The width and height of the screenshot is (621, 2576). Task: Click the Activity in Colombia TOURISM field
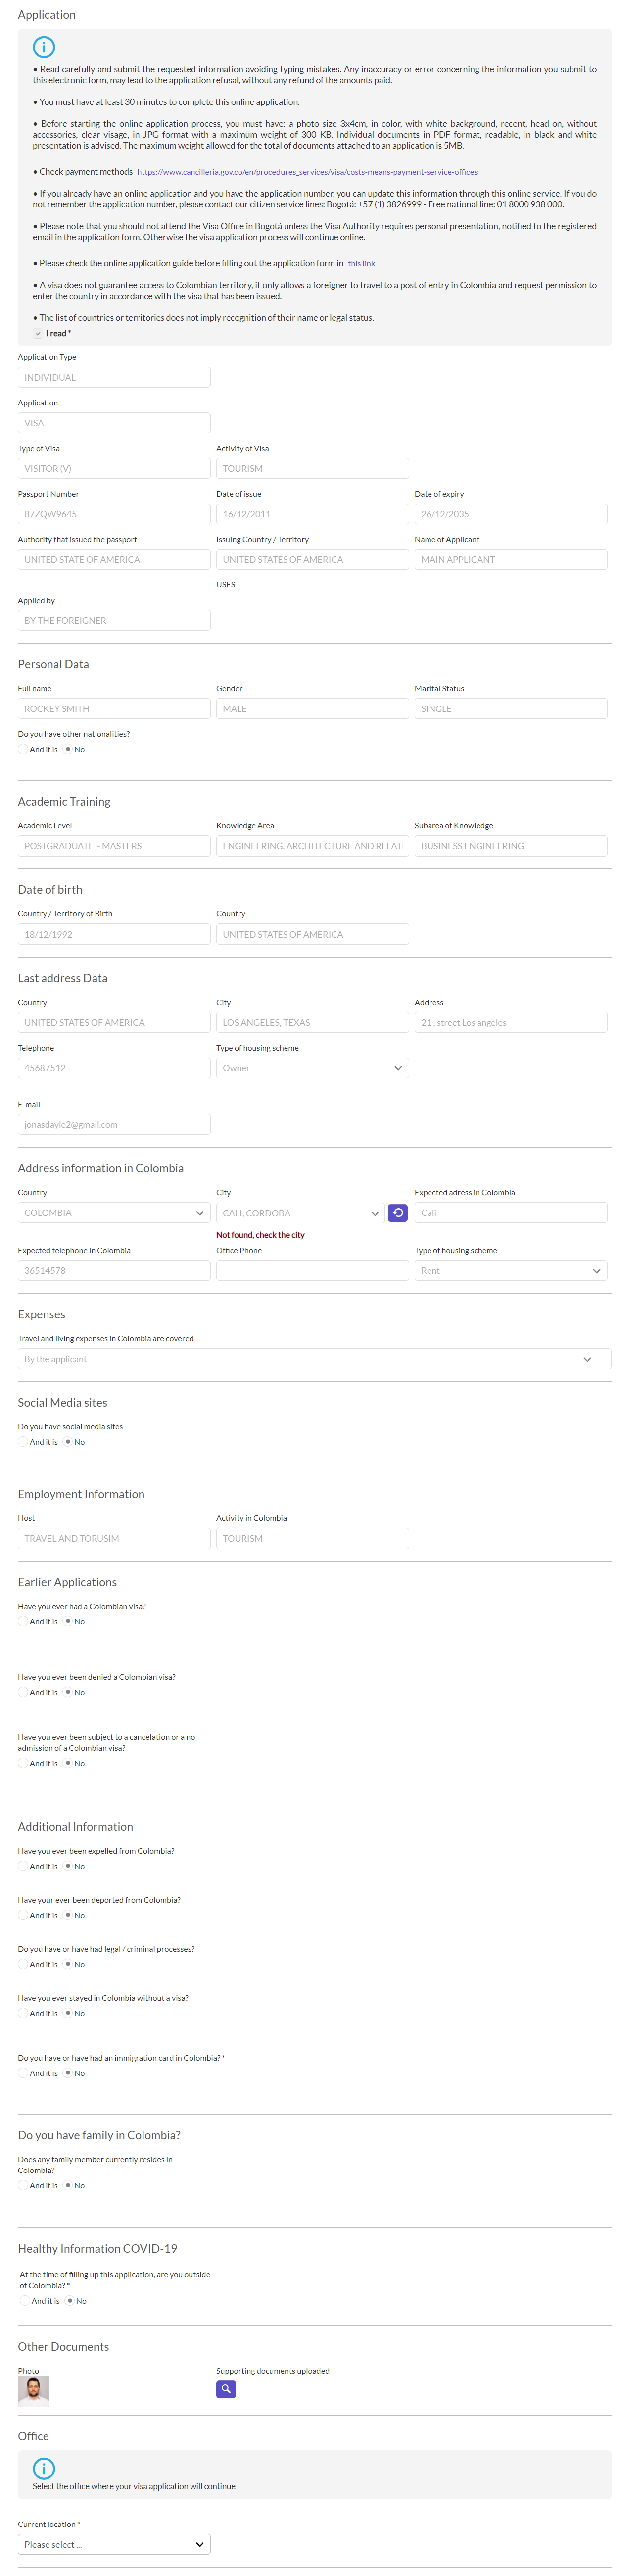pyautogui.click(x=312, y=1539)
